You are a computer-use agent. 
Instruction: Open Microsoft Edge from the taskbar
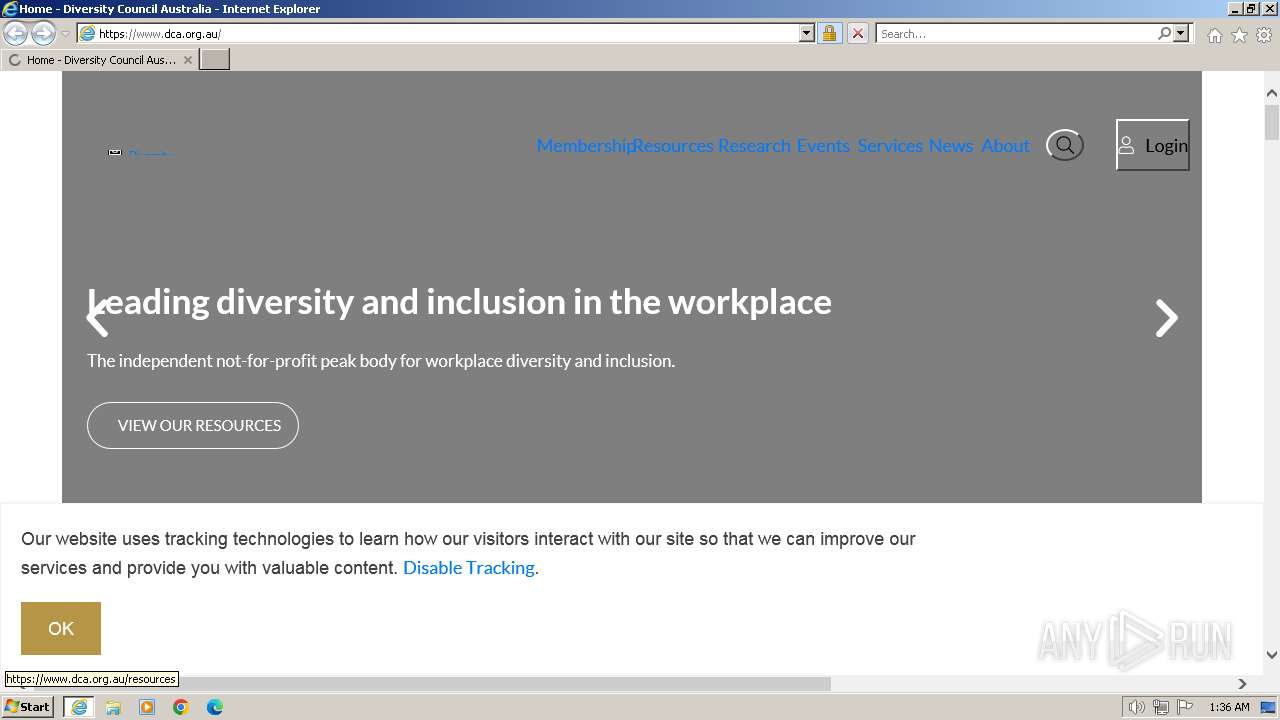[x=215, y=707]
